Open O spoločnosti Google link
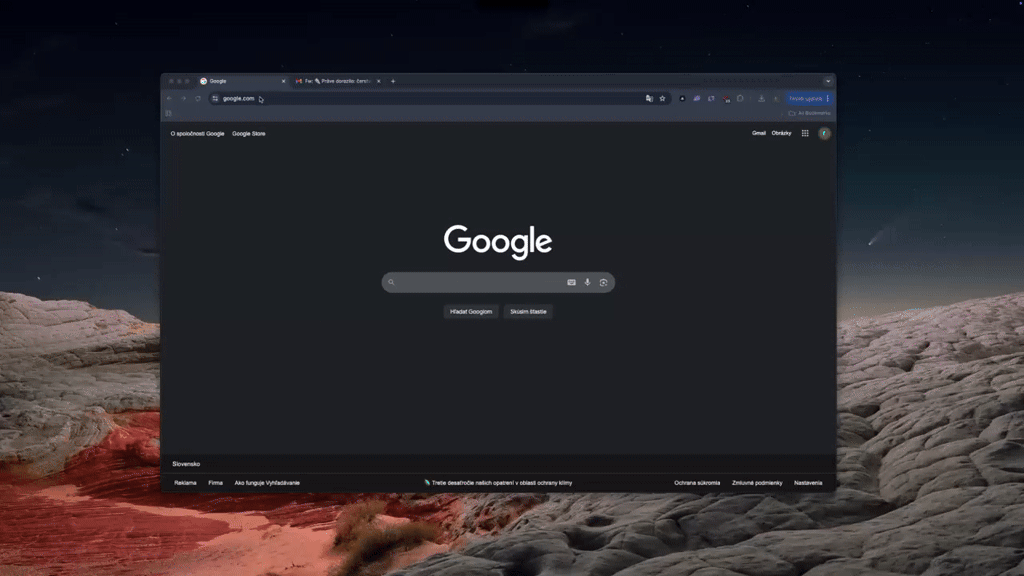Screen dimensions: 1024x576 pyautogui.click(x=197, y=133)
